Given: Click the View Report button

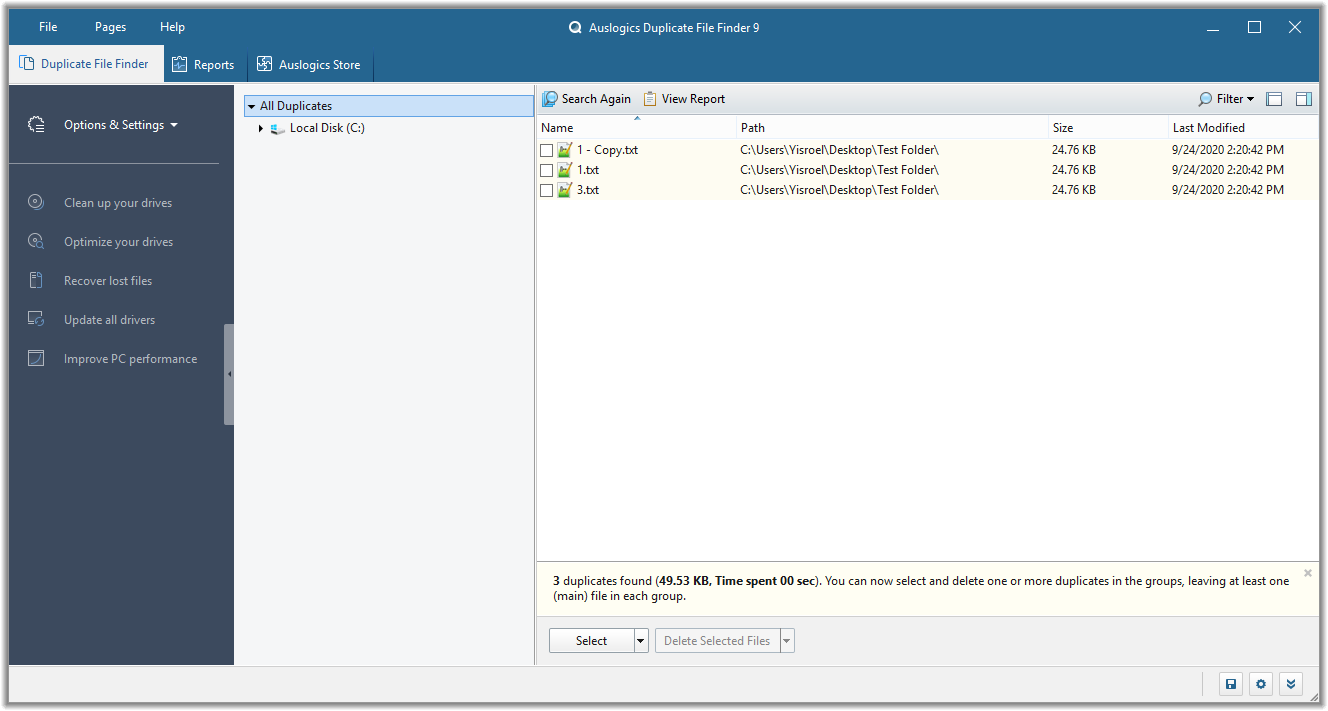Looking at the screenshot, I should [684, 99].
